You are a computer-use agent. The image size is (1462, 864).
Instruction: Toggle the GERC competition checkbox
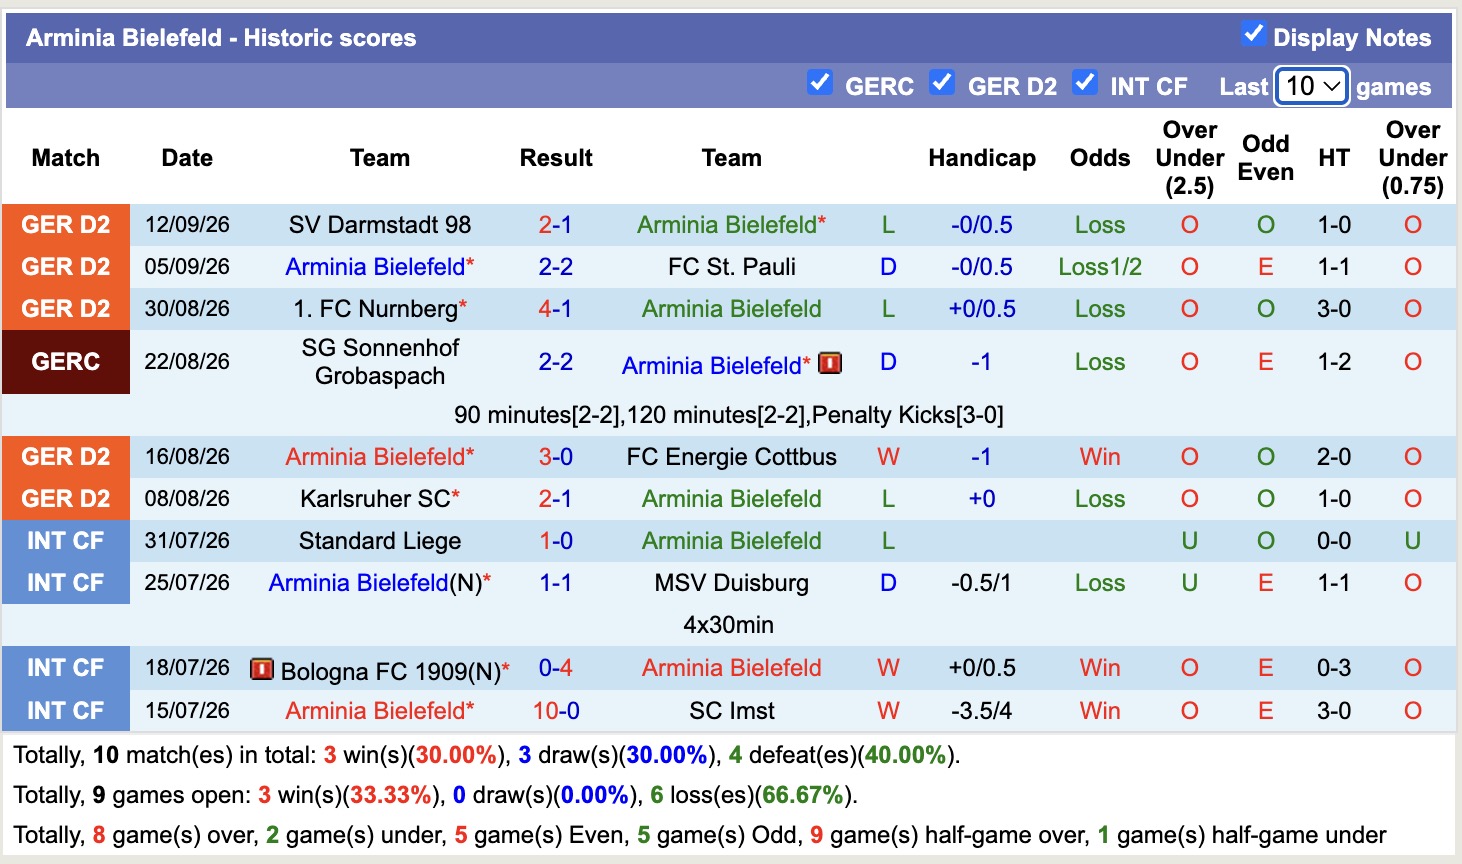pos(820,82)
